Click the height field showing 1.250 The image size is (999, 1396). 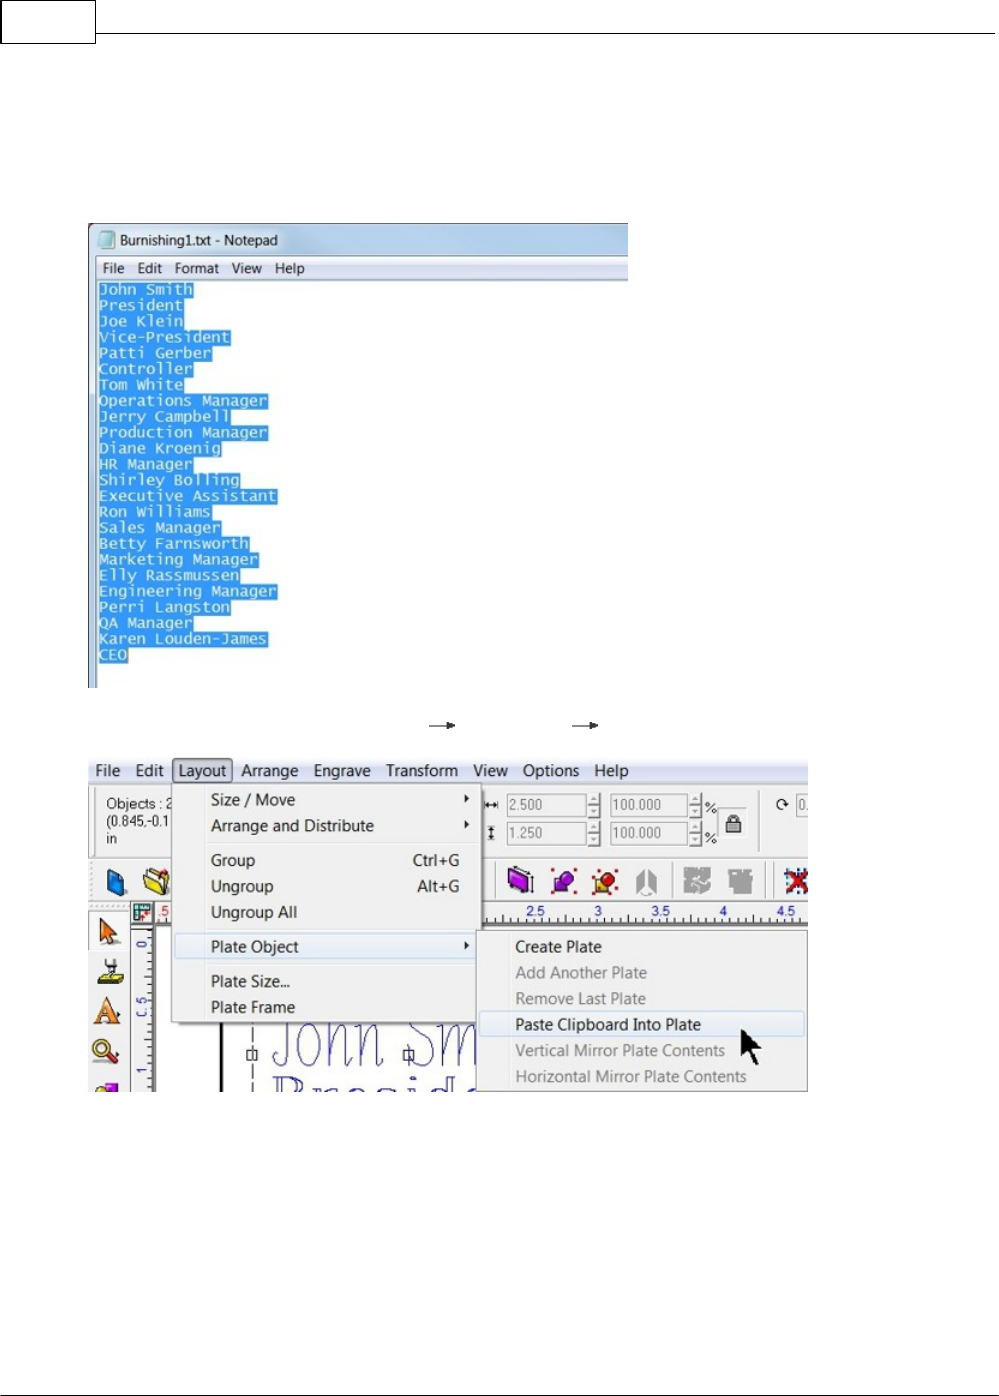[545, 833]
